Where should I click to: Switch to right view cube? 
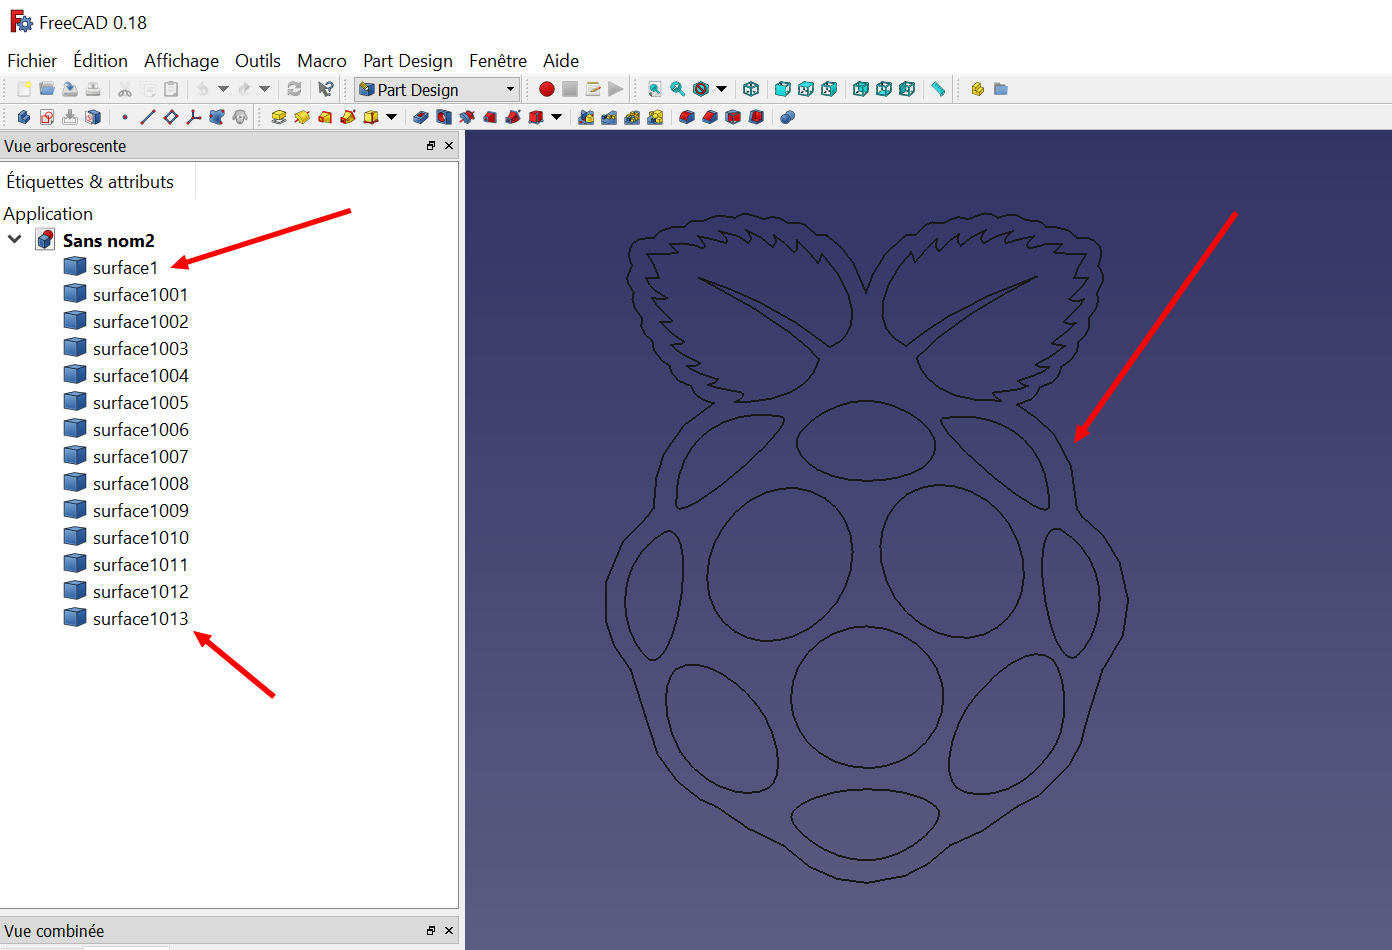coord(829,89)
